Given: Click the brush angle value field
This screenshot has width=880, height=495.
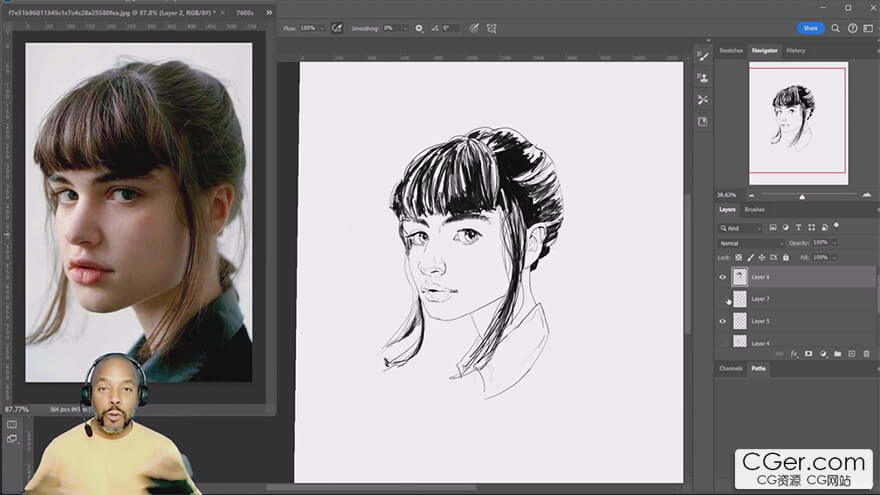Looking at the screenshot, I should pos(451,28).
